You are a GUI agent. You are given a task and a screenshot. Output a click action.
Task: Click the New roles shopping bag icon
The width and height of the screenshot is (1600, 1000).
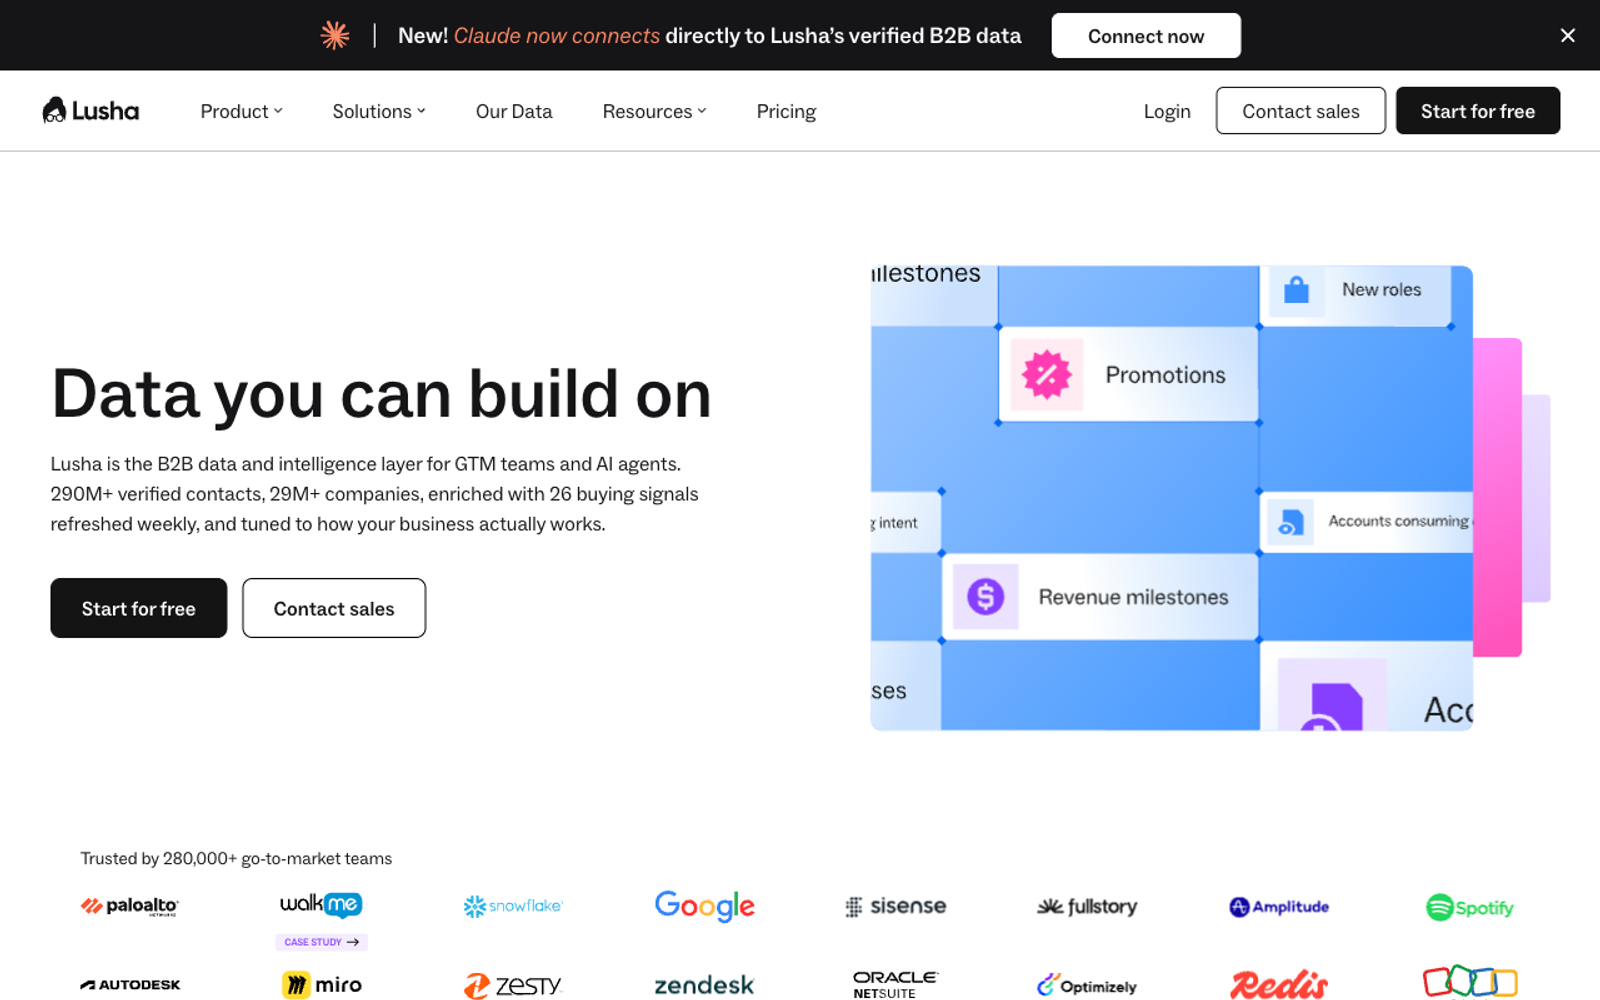[x=1297, y=290]
